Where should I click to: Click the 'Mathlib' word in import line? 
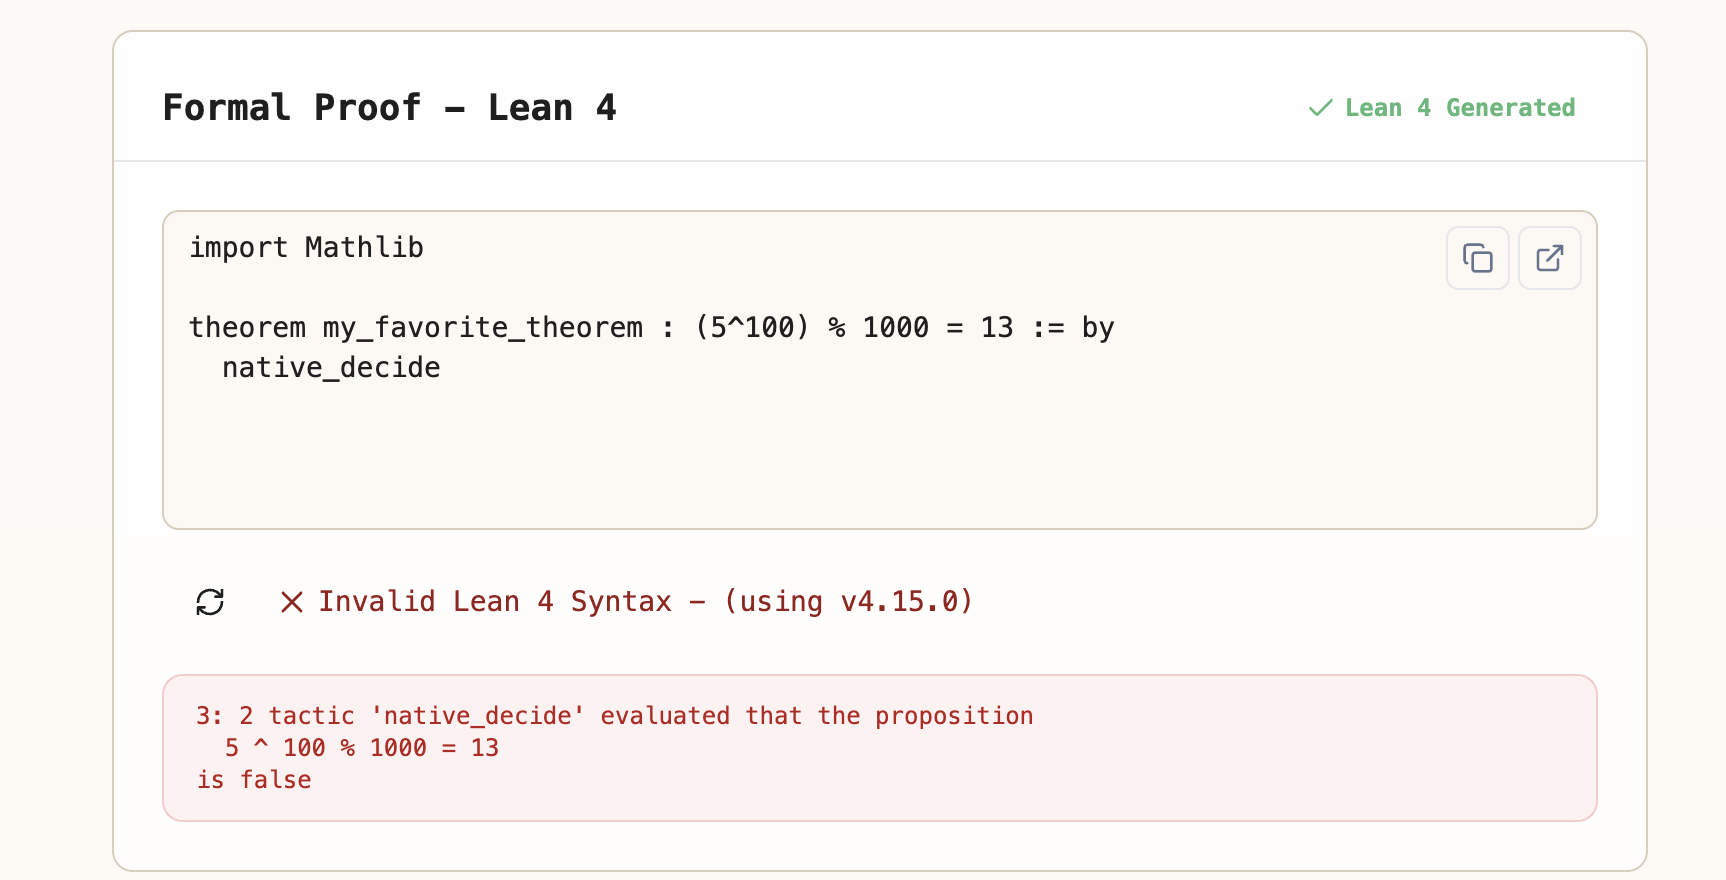364,248
